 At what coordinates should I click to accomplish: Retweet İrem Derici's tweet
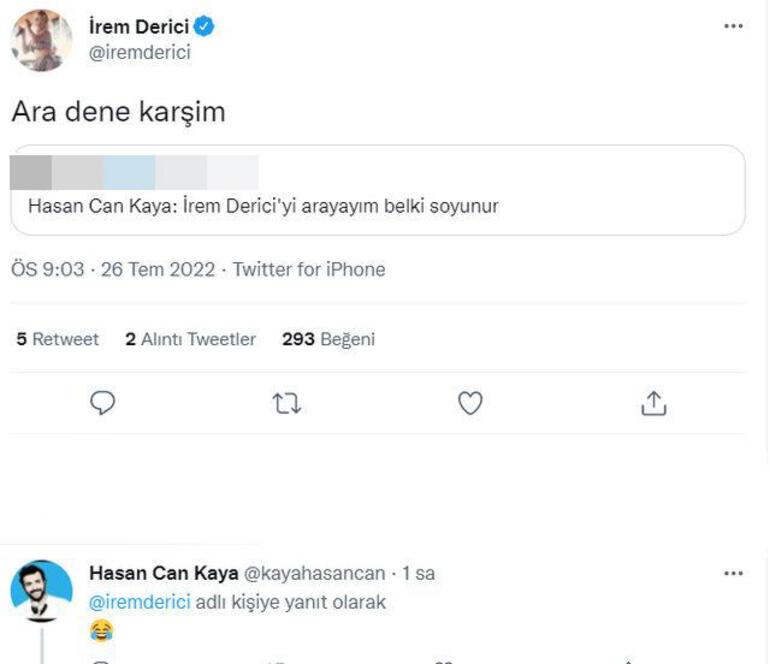tap(287, 403)
